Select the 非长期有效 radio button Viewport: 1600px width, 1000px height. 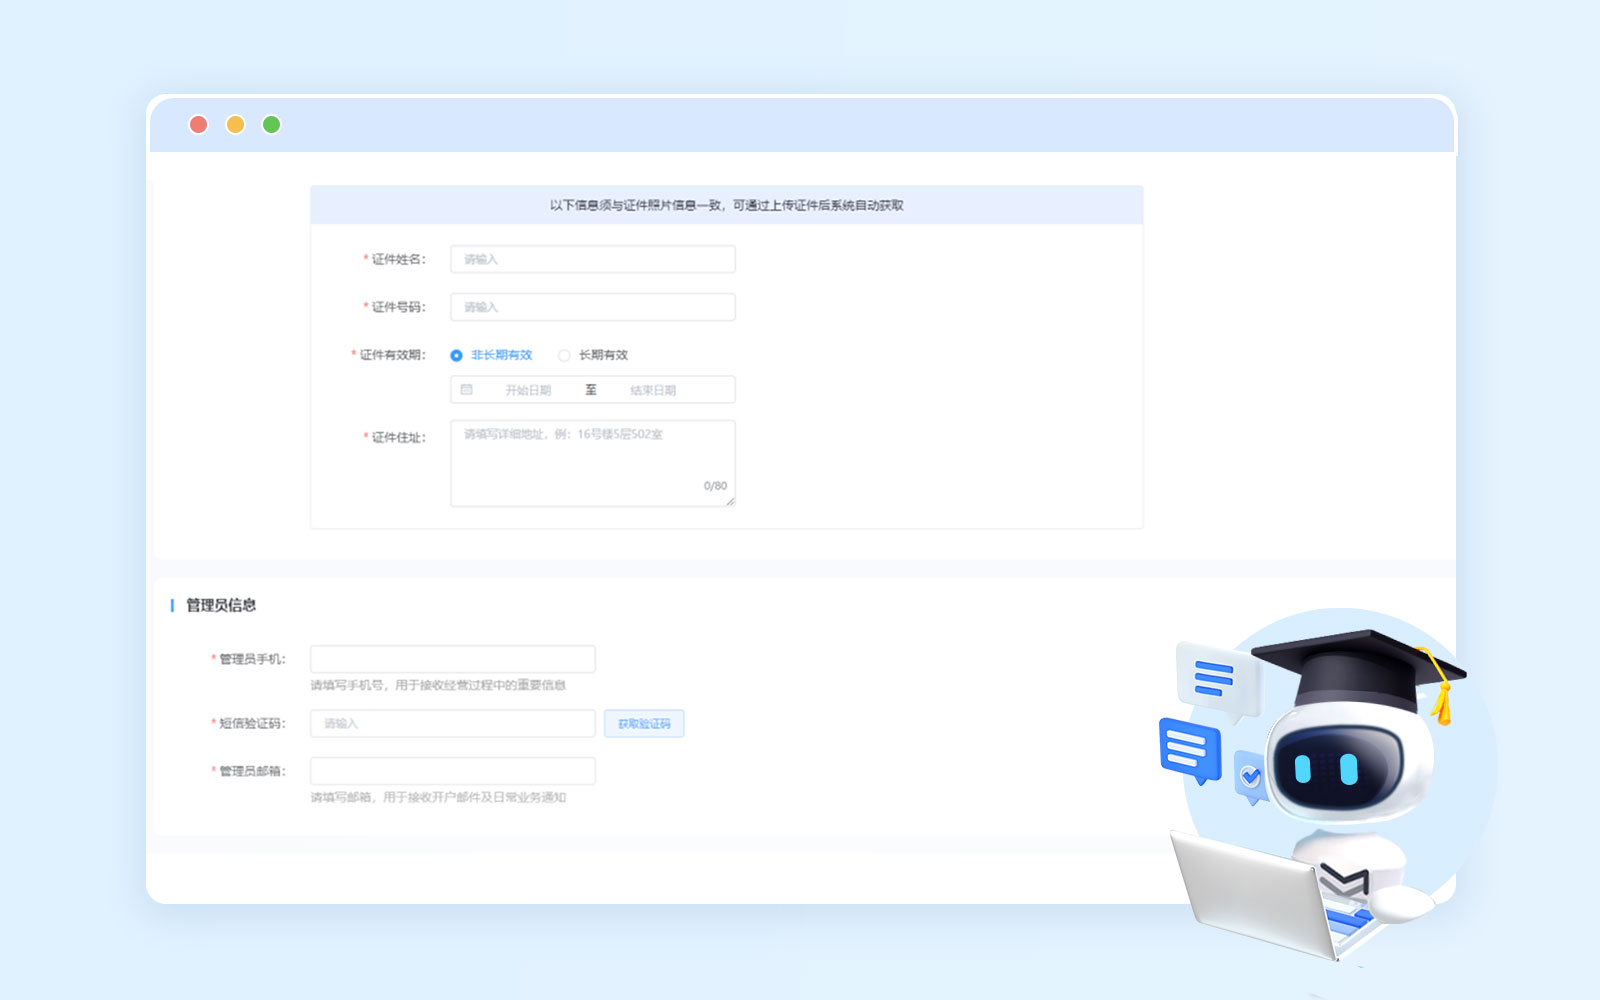(x=456, y=355)
